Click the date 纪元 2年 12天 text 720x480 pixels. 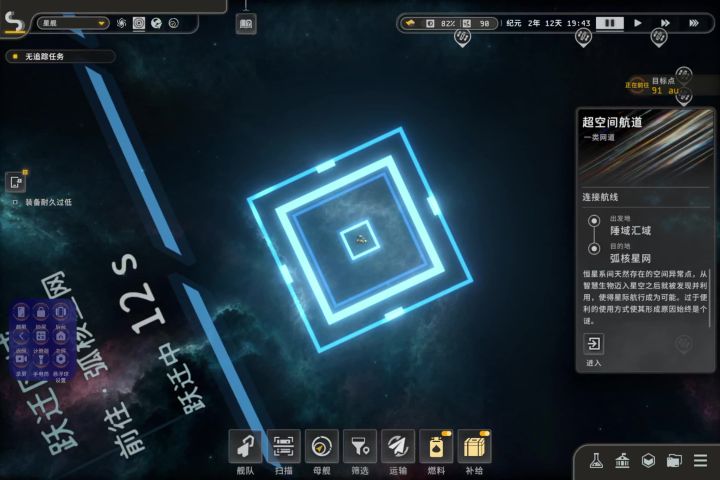(x=534, y=23)
